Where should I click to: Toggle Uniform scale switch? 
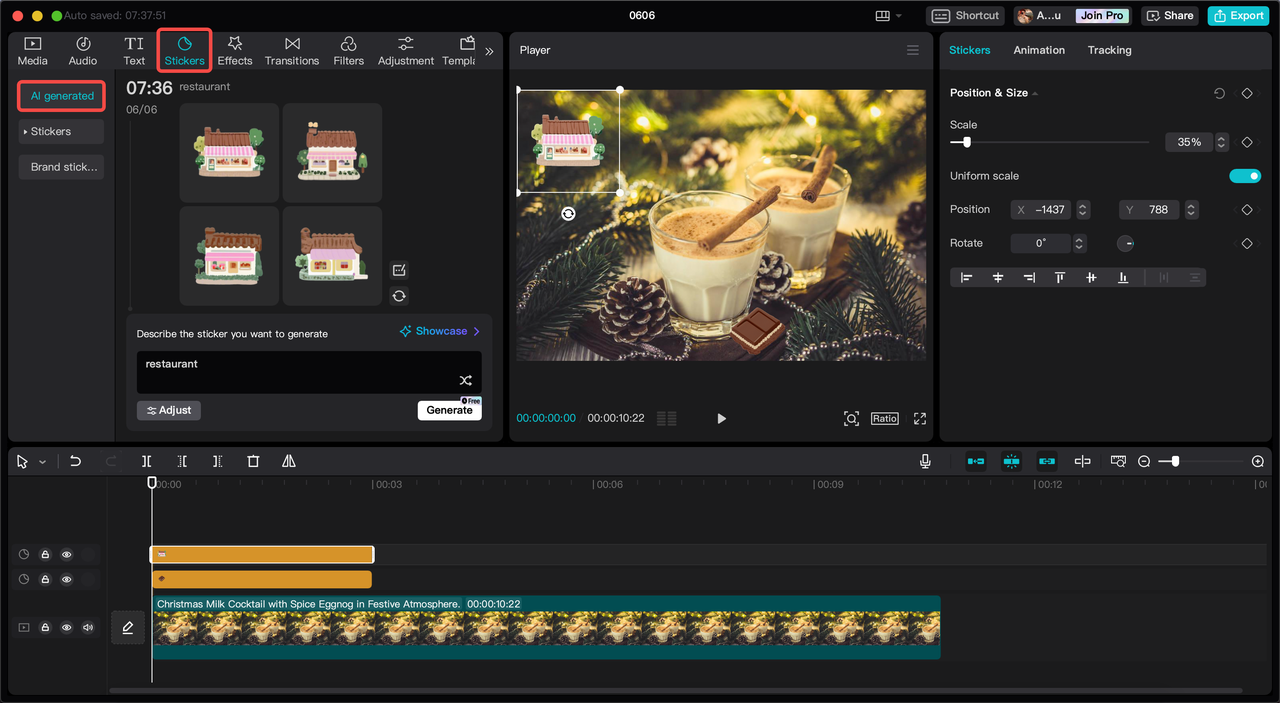click(1245, 176)
